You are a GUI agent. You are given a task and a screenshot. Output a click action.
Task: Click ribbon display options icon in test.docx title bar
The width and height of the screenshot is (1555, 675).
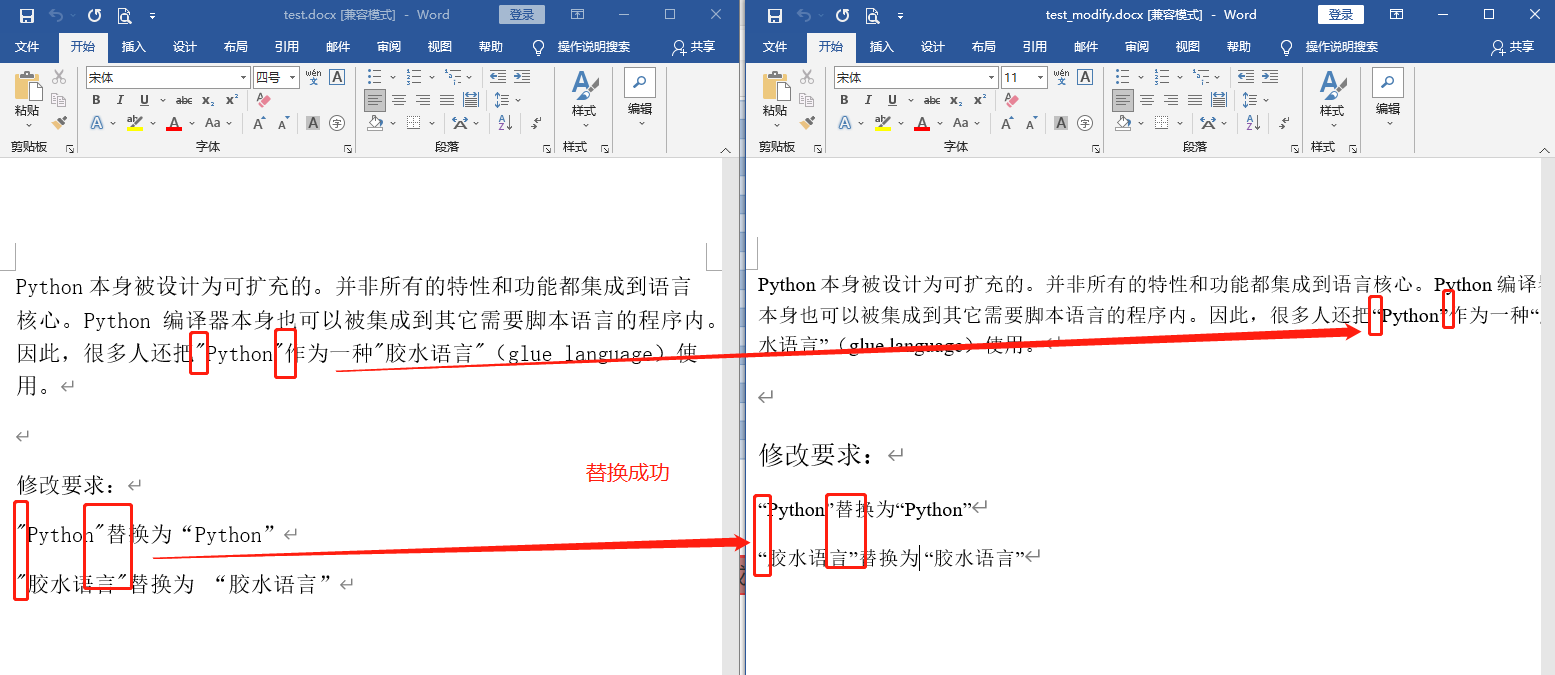tap(577, 15)
